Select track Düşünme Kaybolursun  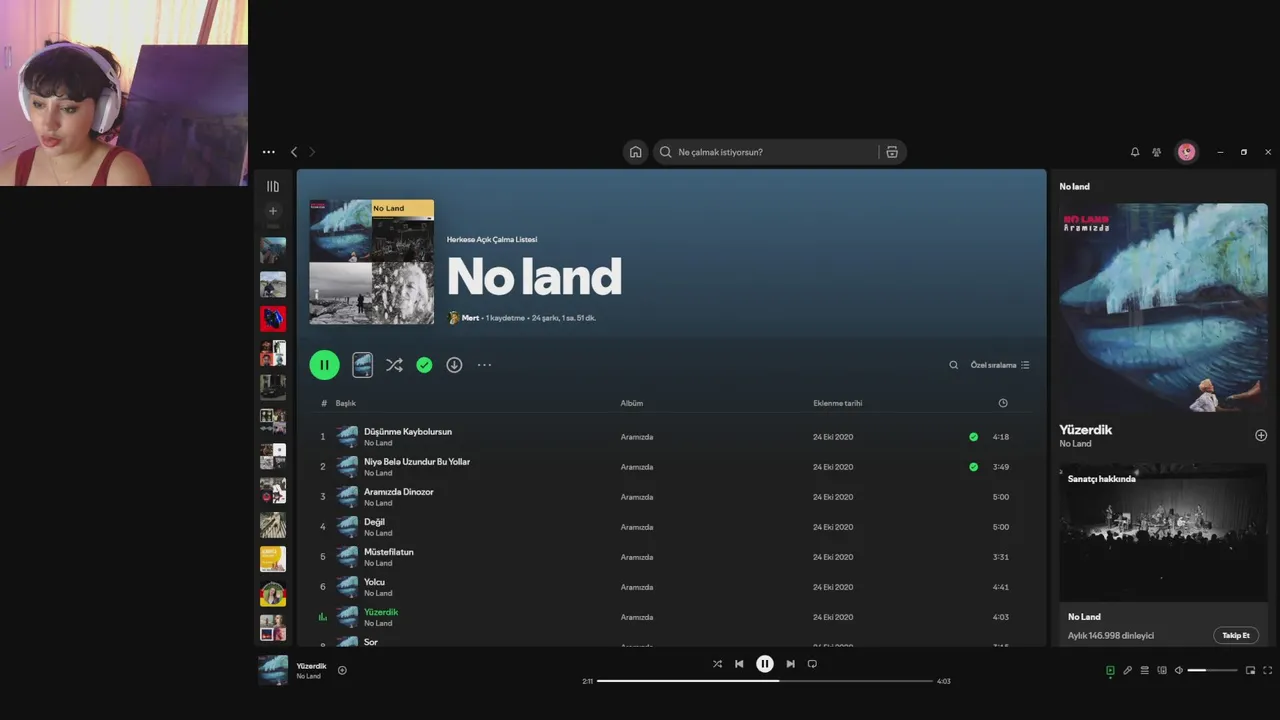pos(671,437)
